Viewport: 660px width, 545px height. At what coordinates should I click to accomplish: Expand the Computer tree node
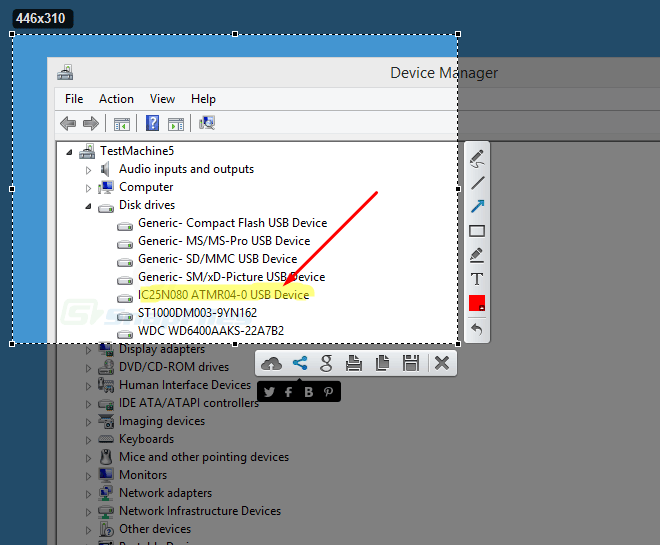88,188
